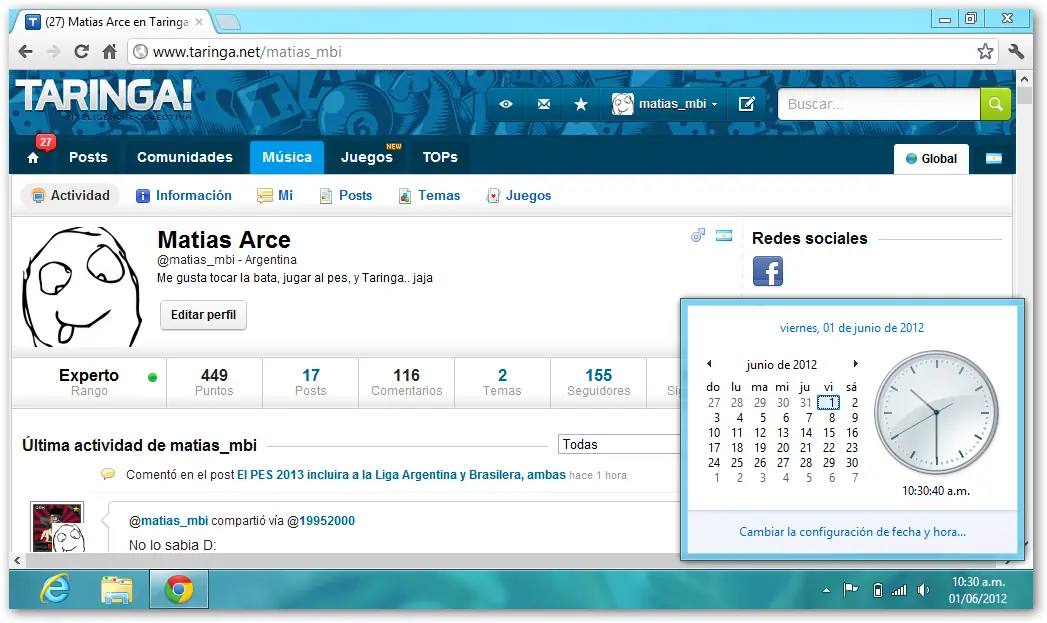Click the Argentina flag next to Global
Viewport: 1047px width, 623px height.
[x=994, y=159]
